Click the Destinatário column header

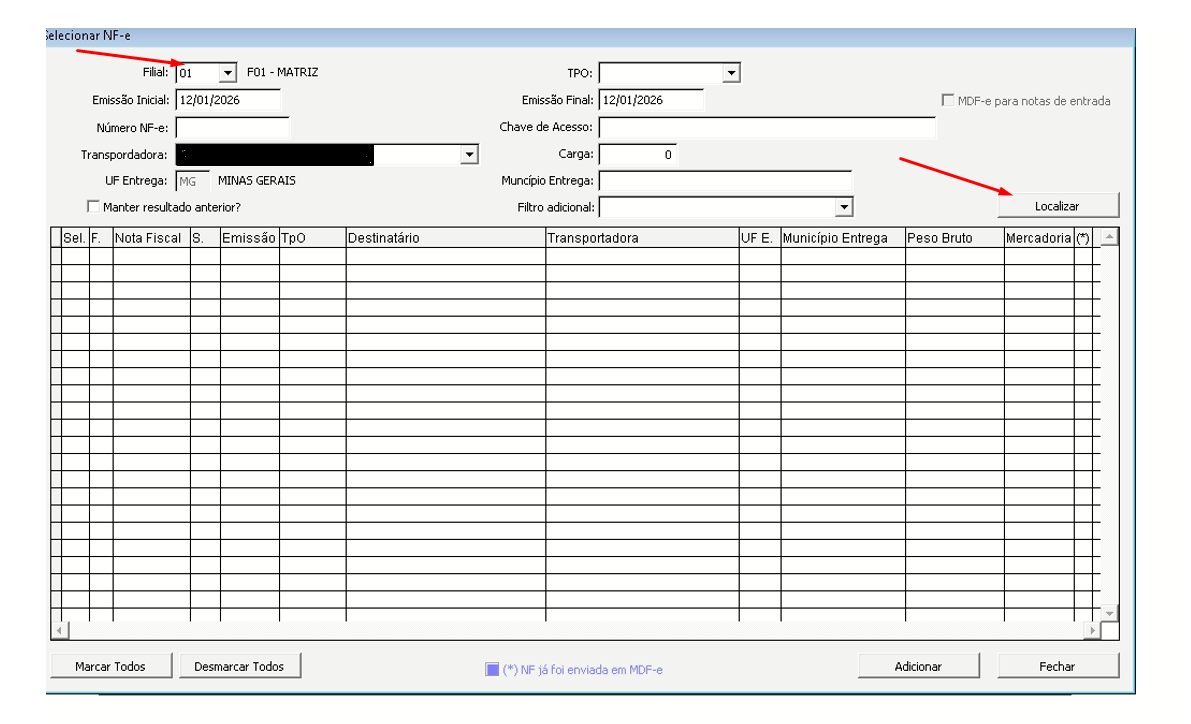[x=445, y=238]
